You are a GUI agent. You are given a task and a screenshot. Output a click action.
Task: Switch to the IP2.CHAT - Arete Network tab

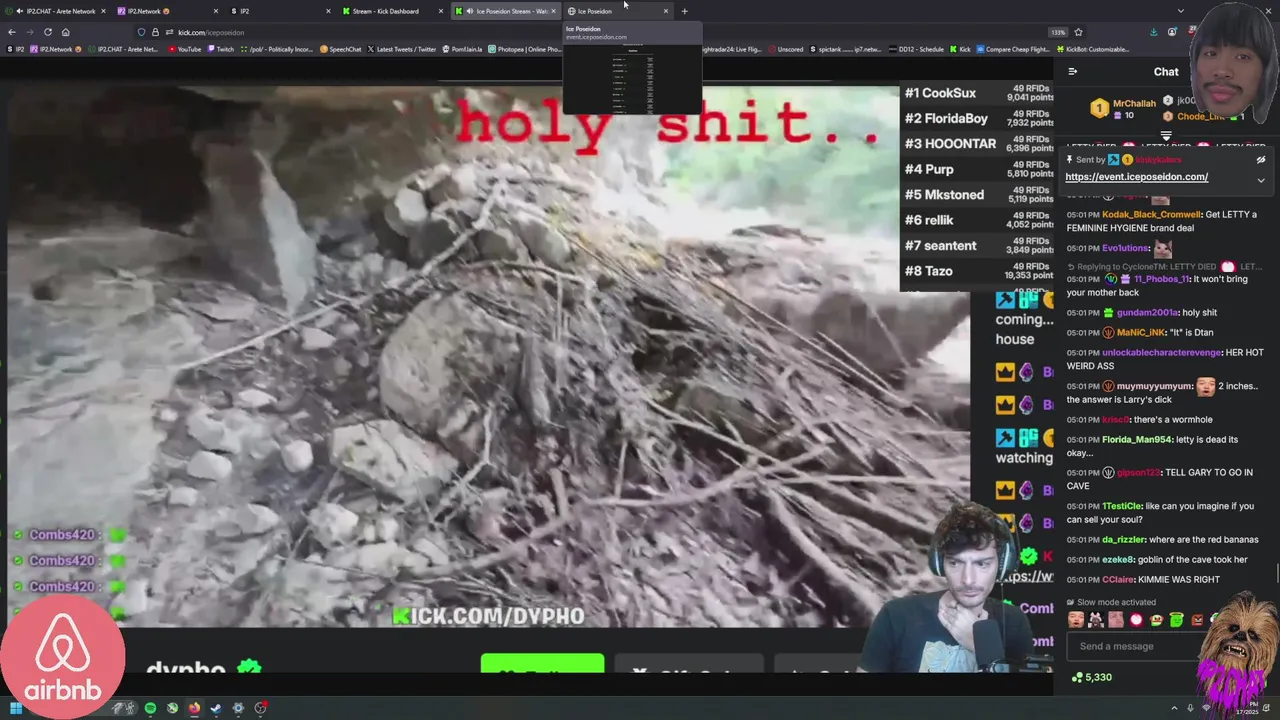pyautogui.click(x=56, y=11)
